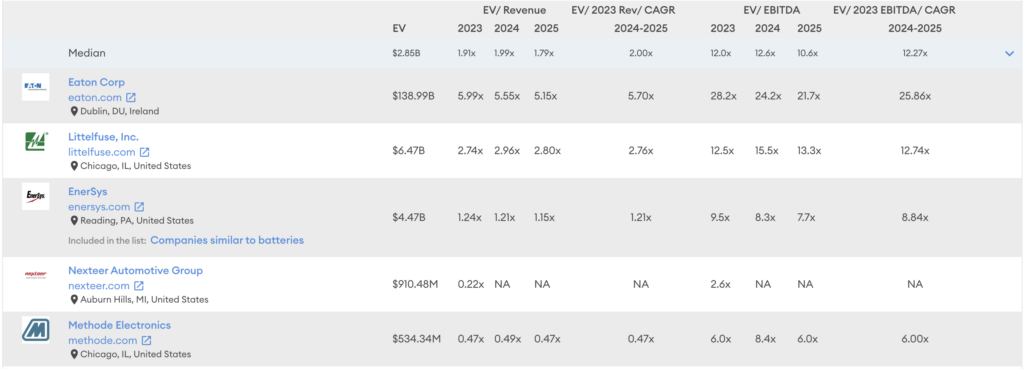Open Companies similar to batteries list
Image resolution: width=1024 pixels, height=369 pixels.
tap(227, 240)
